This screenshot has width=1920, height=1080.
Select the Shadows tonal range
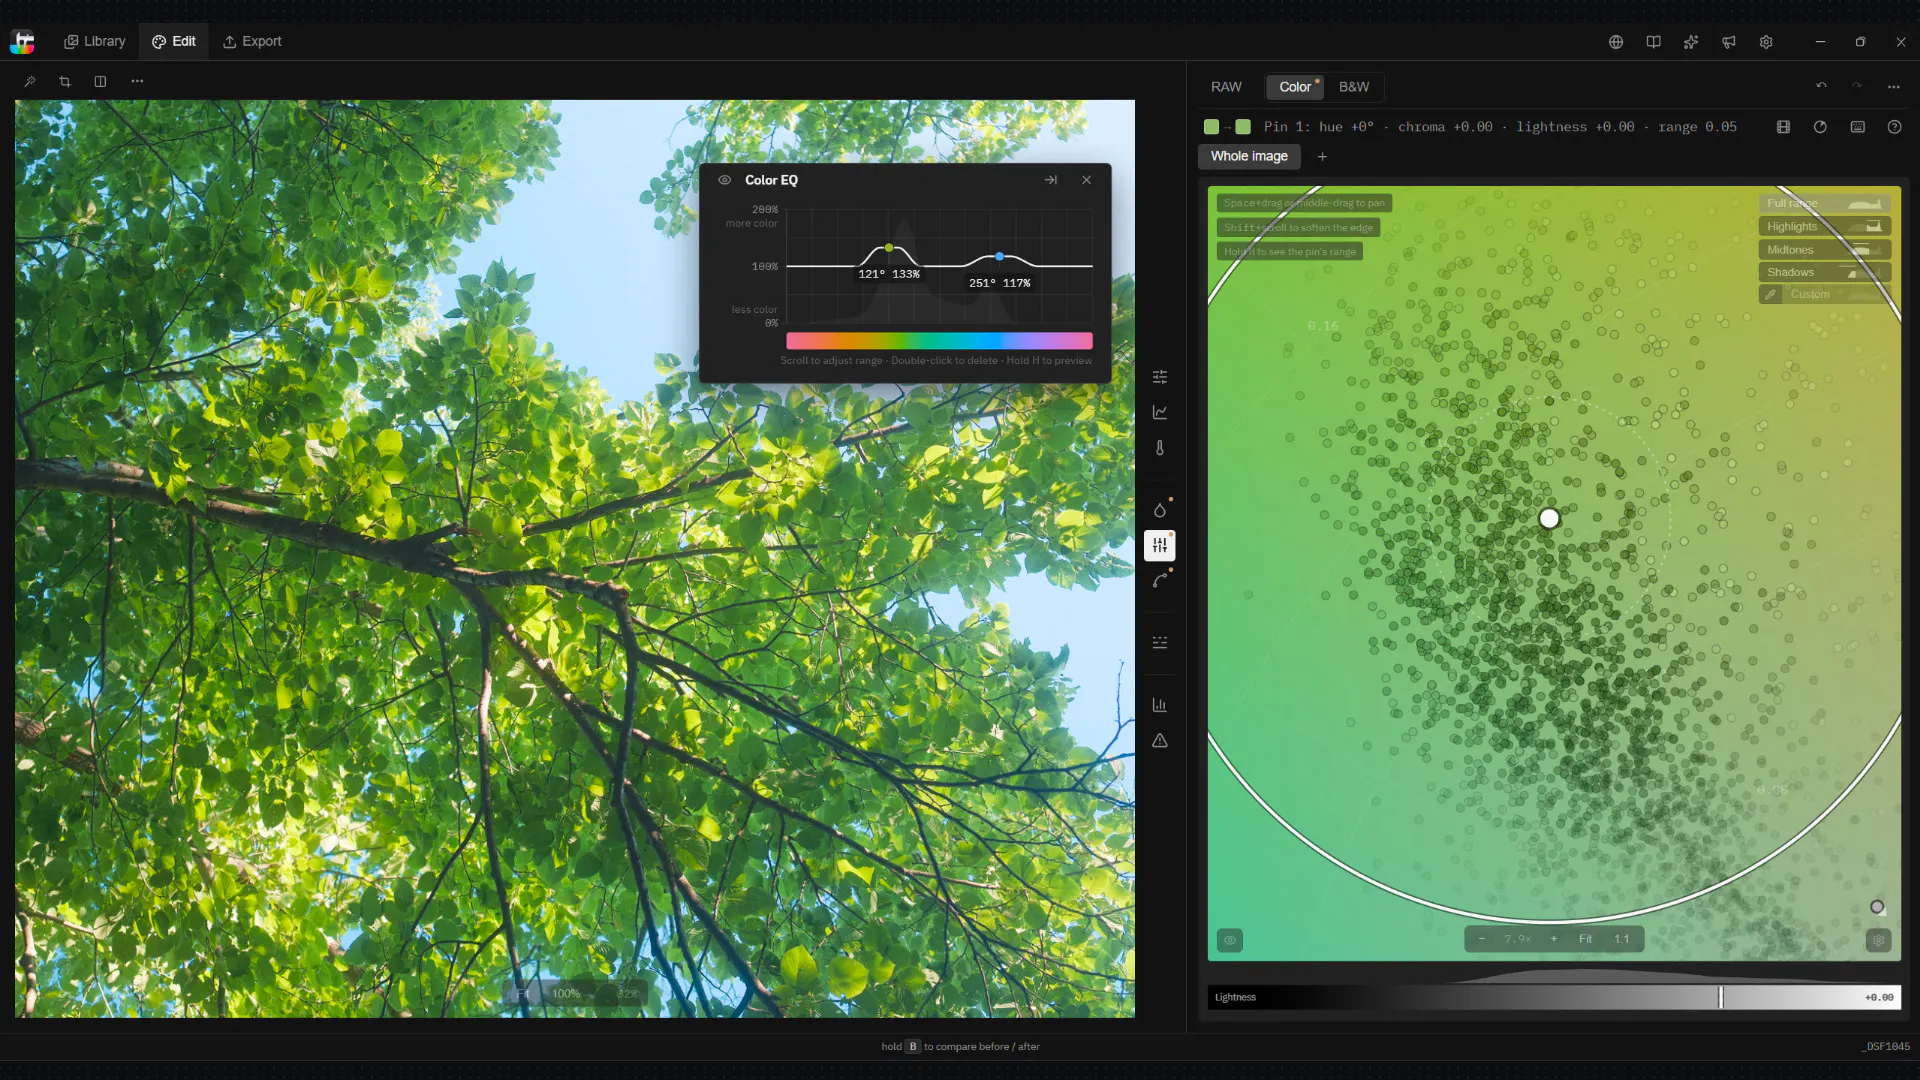pyautogui.click(x=1825, y=272)
